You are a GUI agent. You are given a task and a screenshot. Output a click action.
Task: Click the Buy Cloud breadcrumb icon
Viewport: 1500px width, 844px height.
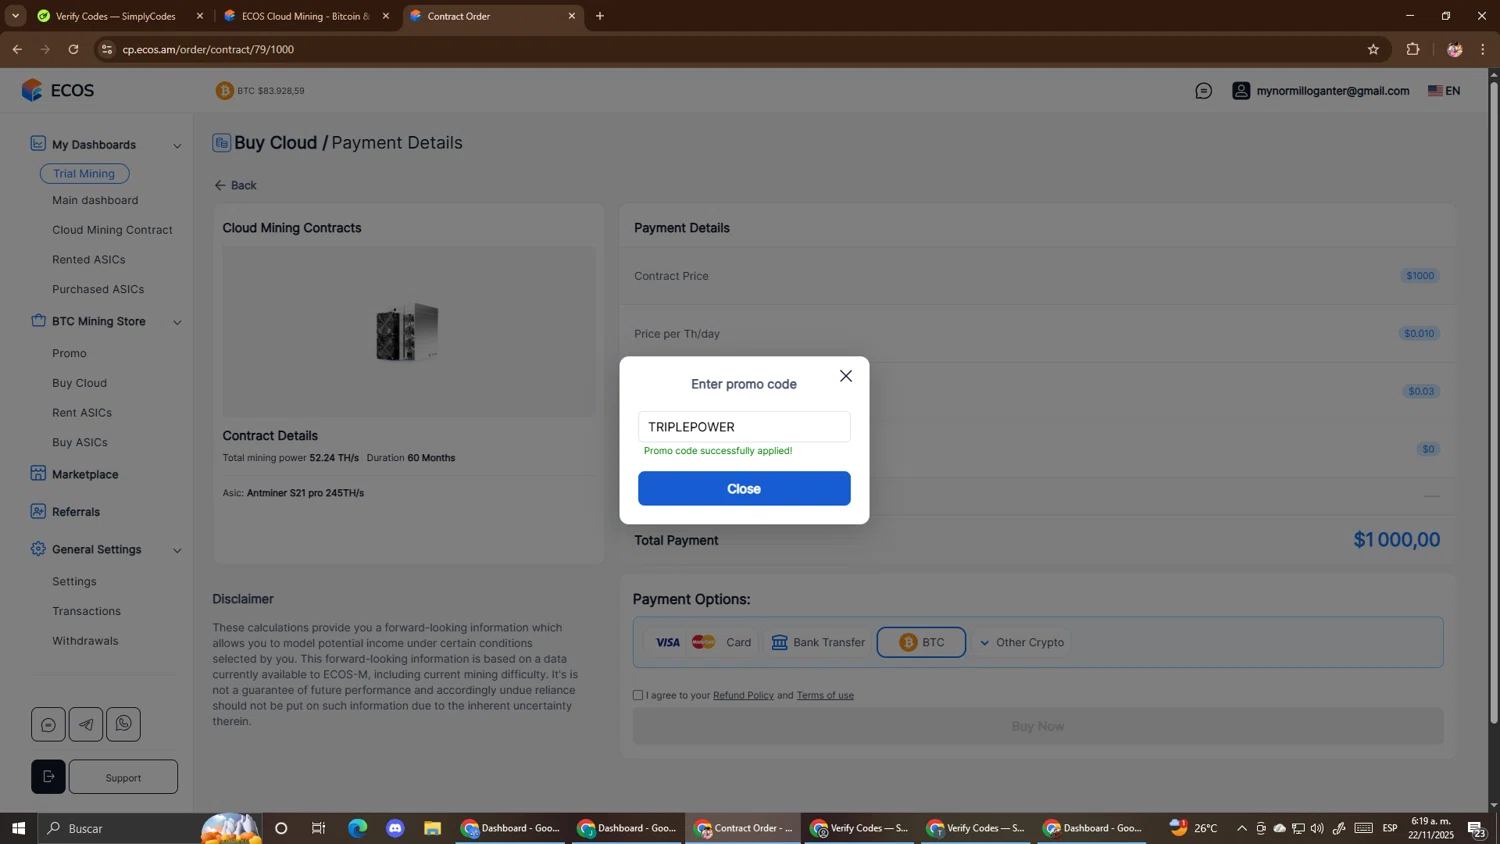[221, 143]
